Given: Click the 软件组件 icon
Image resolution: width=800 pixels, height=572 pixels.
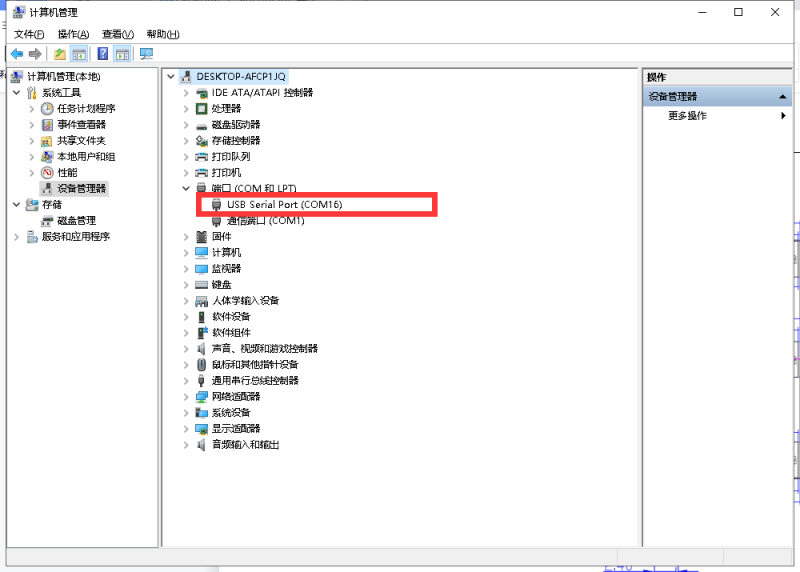Looking at the screenshot, I should pyautogui.click(x=202, y=333).
